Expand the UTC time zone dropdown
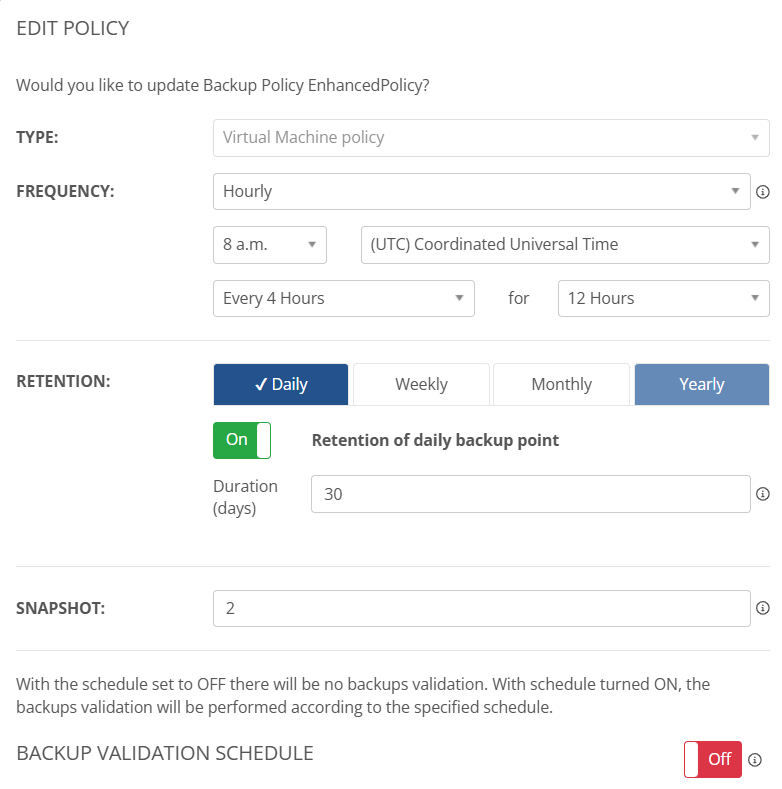The image size is (782, 789). (564, 244)
